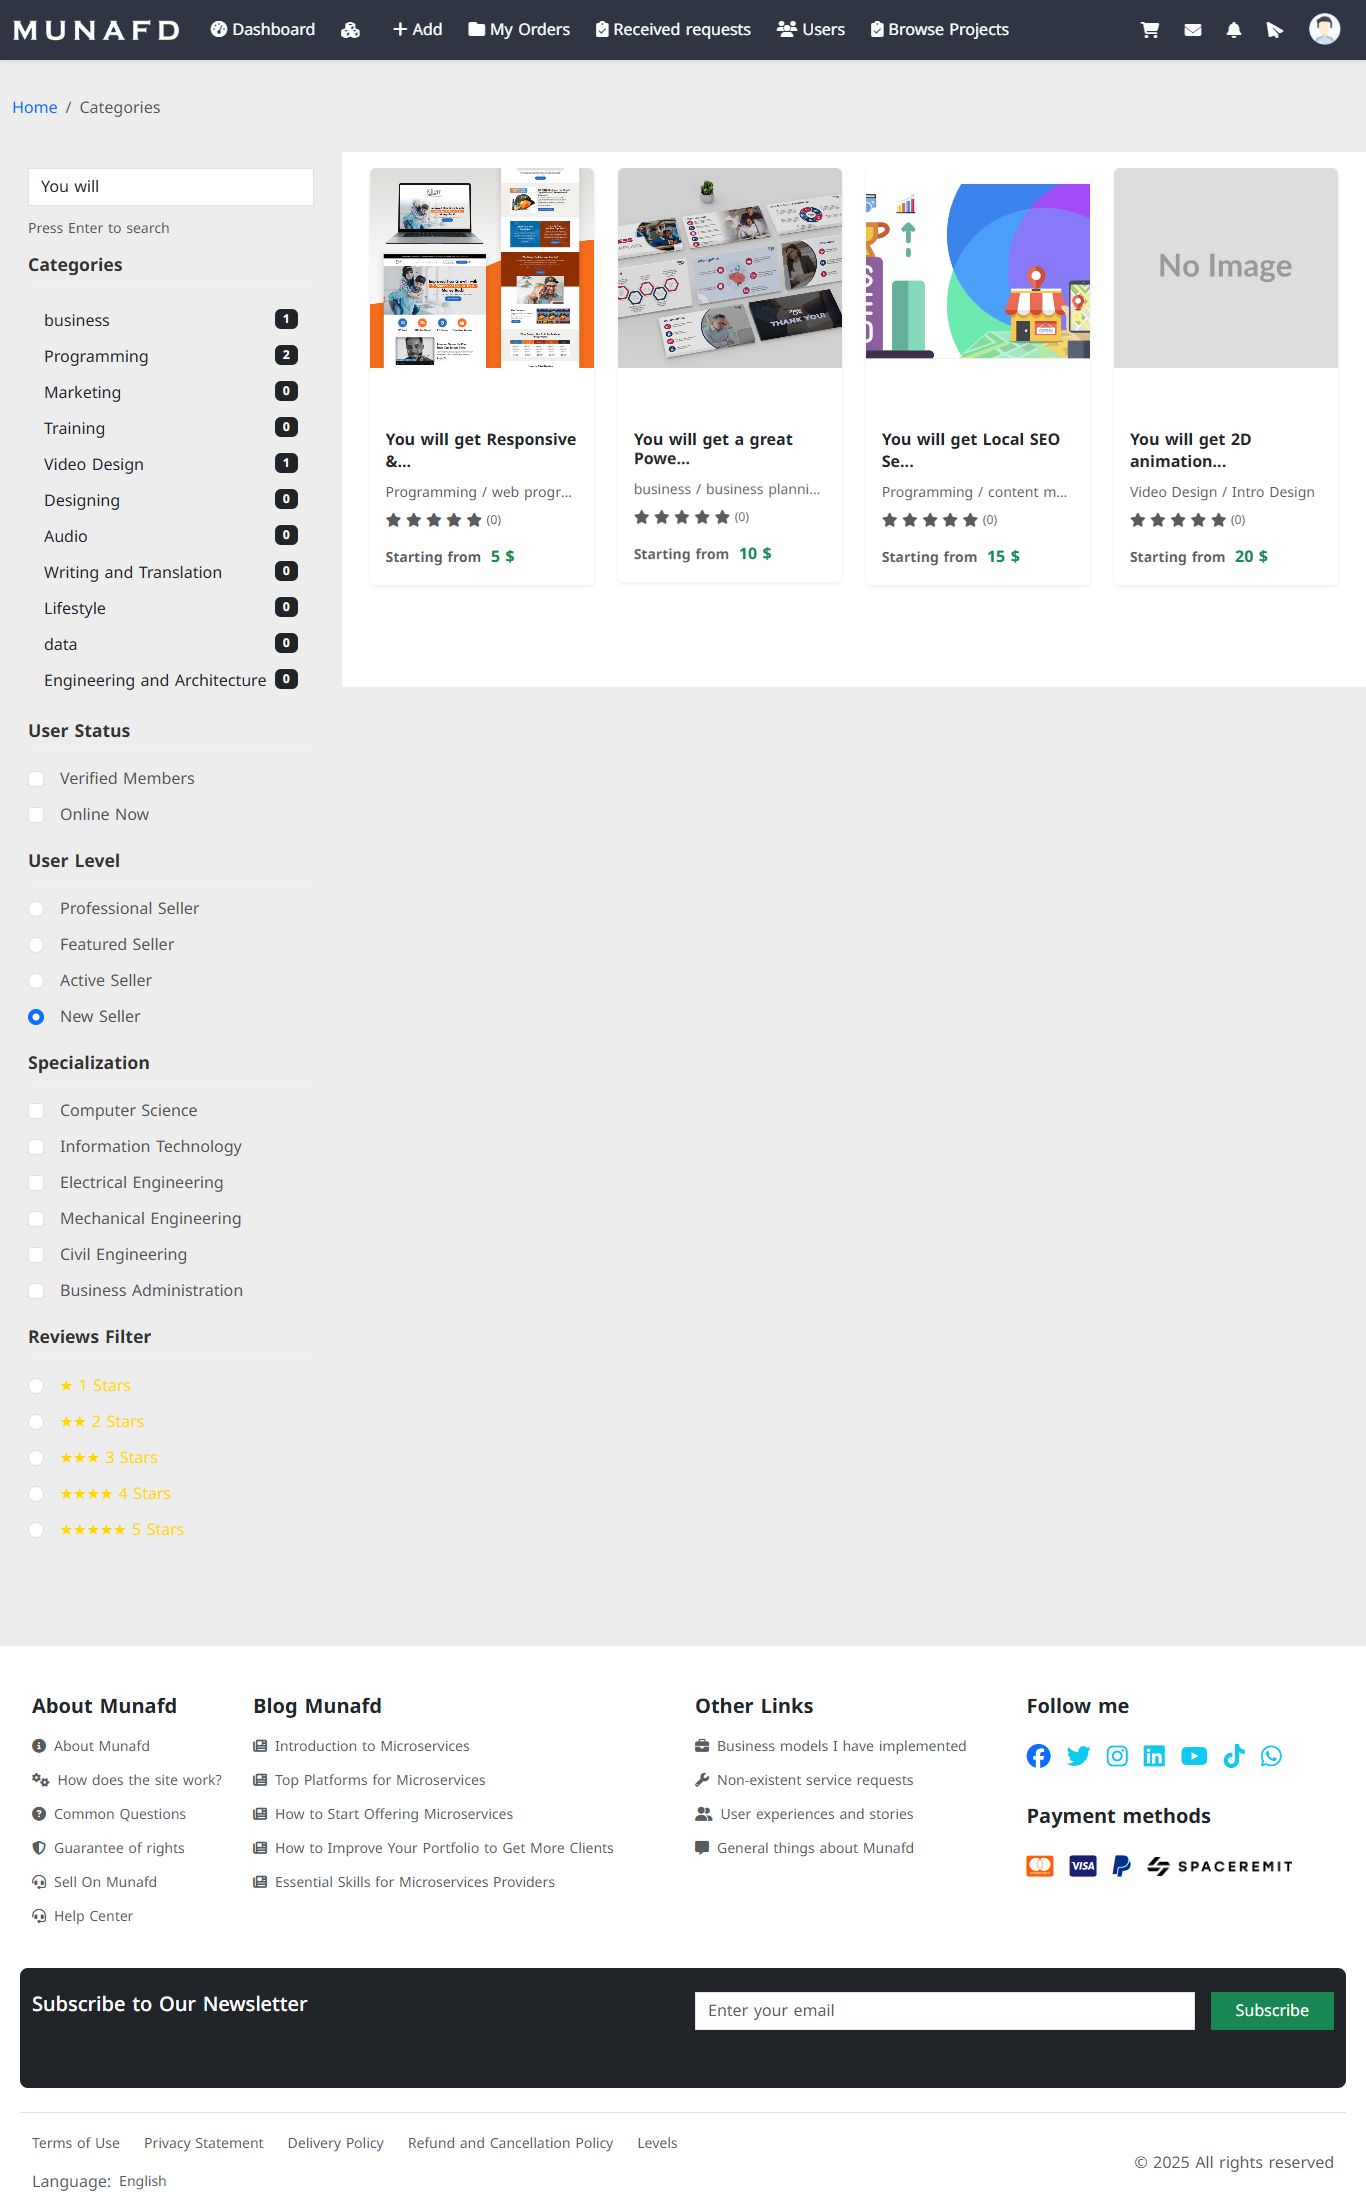The width and height of the screenshot is (1366, 2201).
Task: Open the TikTok social icon
Action: point(1233,1756)
